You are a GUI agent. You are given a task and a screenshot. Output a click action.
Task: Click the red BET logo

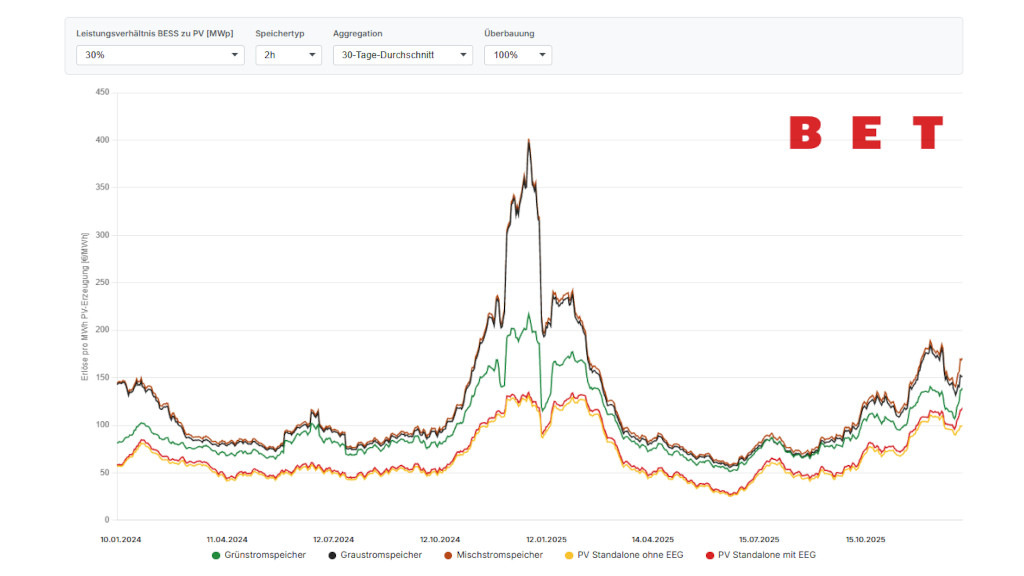pyautogui.click(x=866, y=133)
